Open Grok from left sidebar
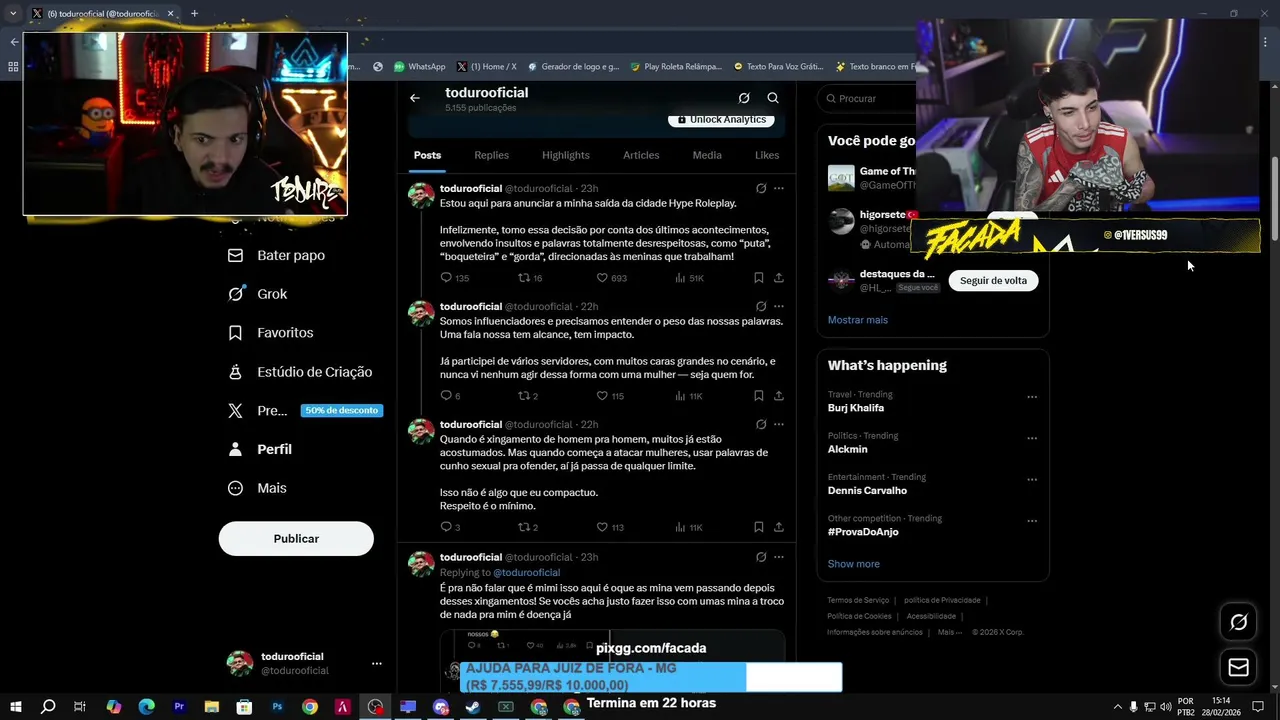The image size is (1280, 720). tap(258, 294)
